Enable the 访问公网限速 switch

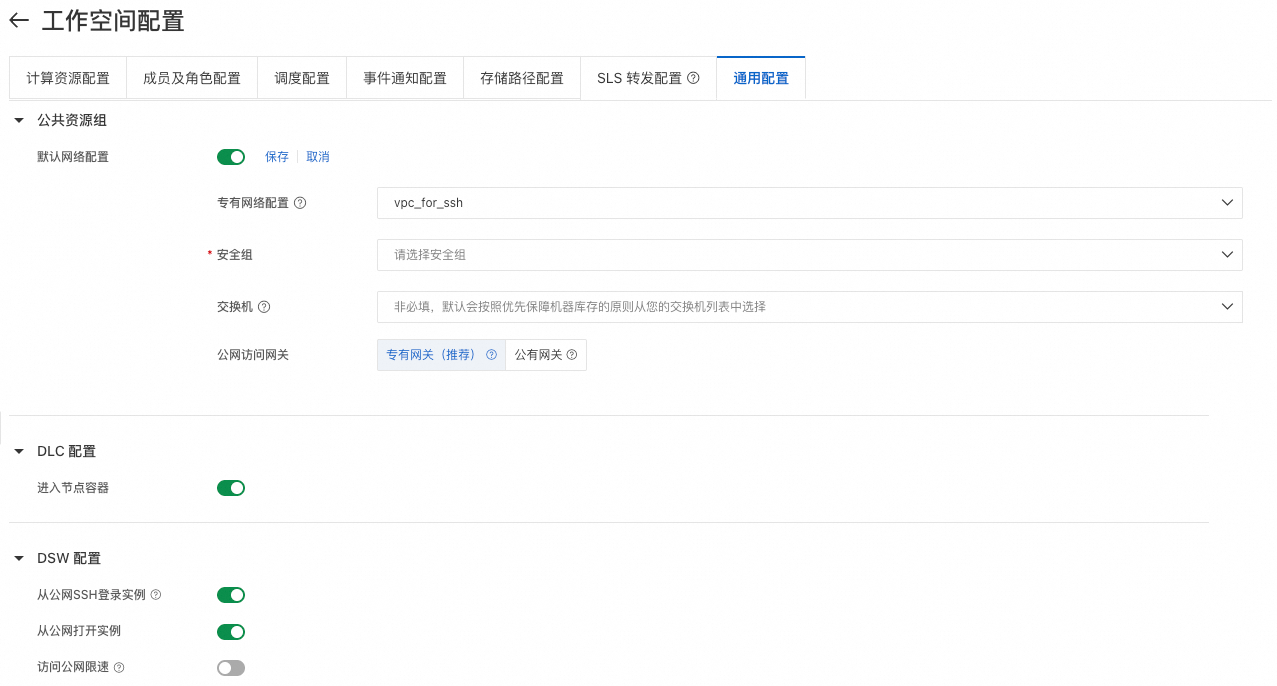click(x=231, y=667)
